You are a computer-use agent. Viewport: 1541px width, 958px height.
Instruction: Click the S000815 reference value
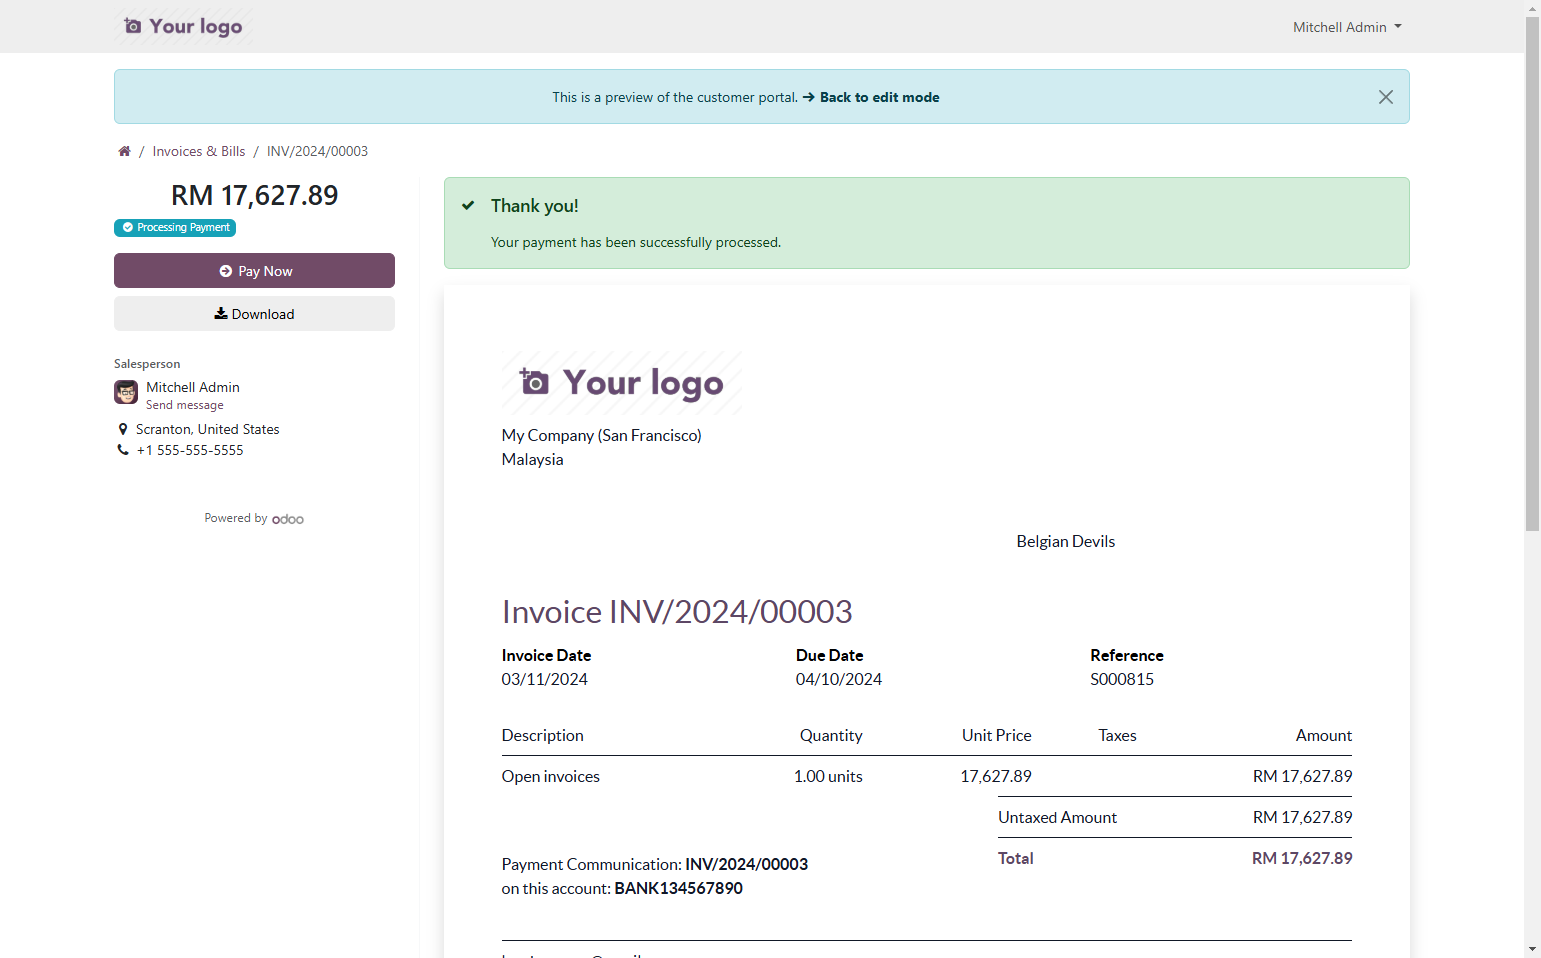point(1122,679)
